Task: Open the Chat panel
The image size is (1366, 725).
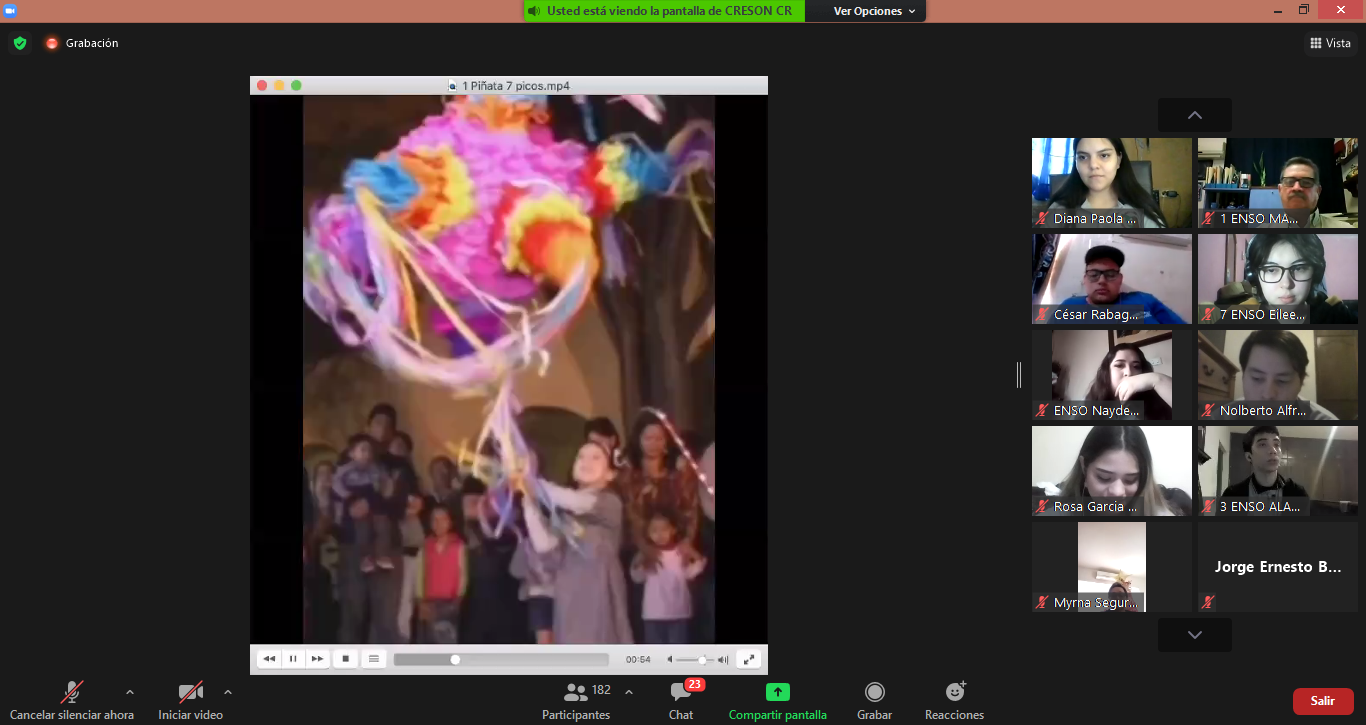Action: [x=681, y=692]
